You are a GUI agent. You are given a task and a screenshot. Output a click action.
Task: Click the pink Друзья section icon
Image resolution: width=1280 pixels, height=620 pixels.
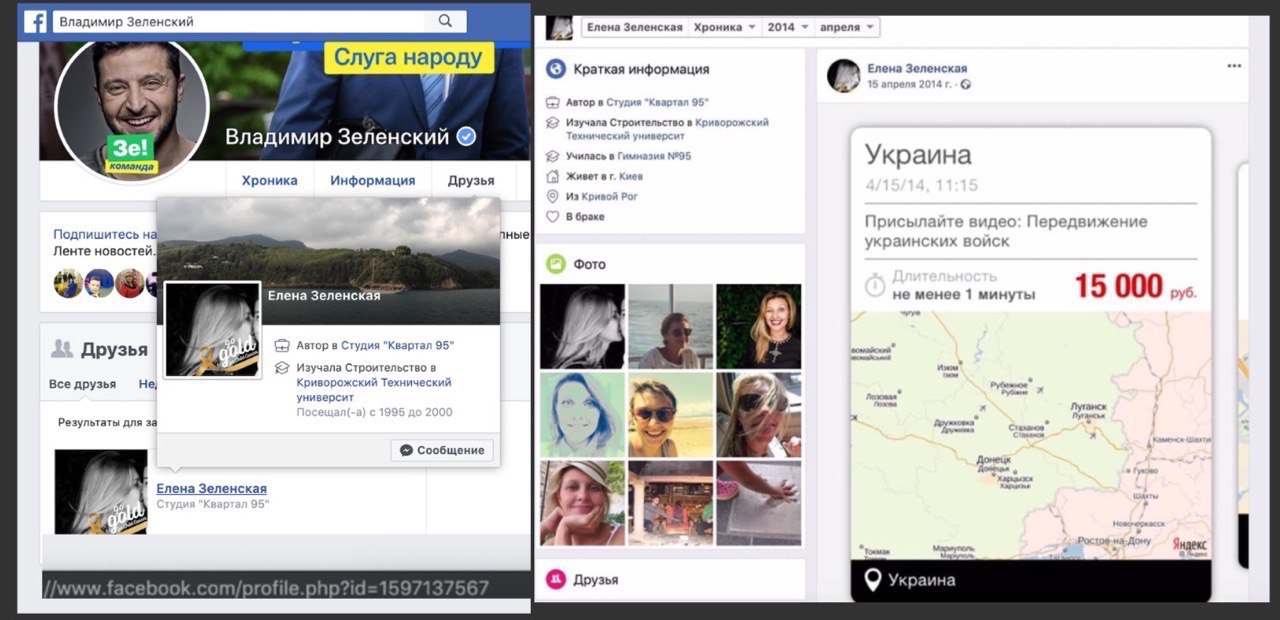coord(556,579)
